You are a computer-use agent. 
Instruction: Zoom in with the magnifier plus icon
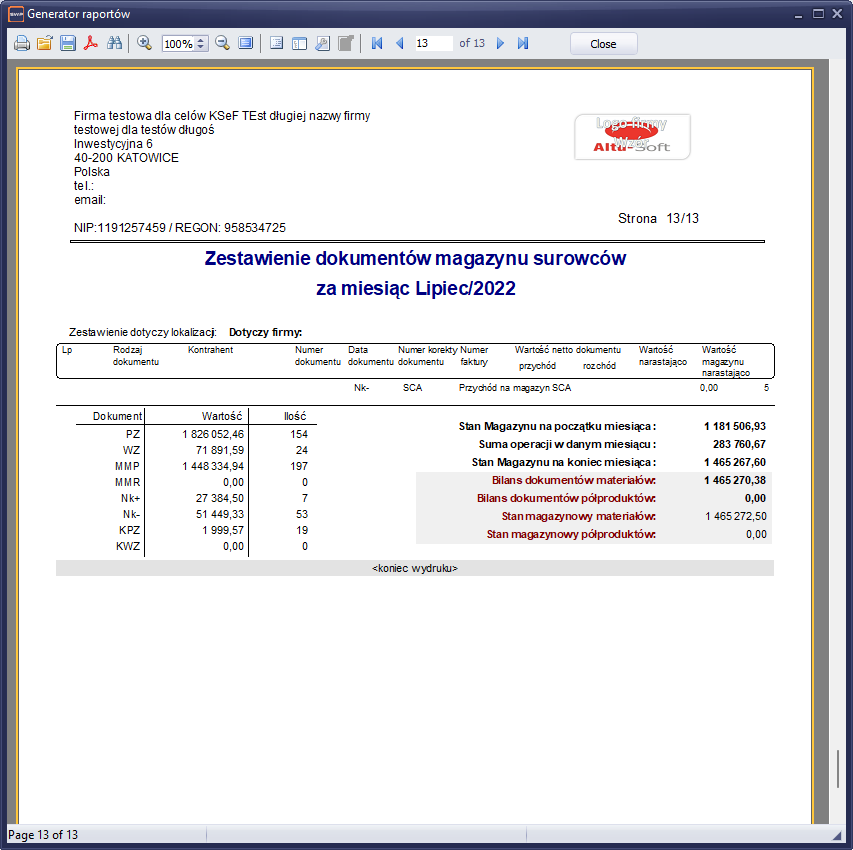tap(144, 44)
